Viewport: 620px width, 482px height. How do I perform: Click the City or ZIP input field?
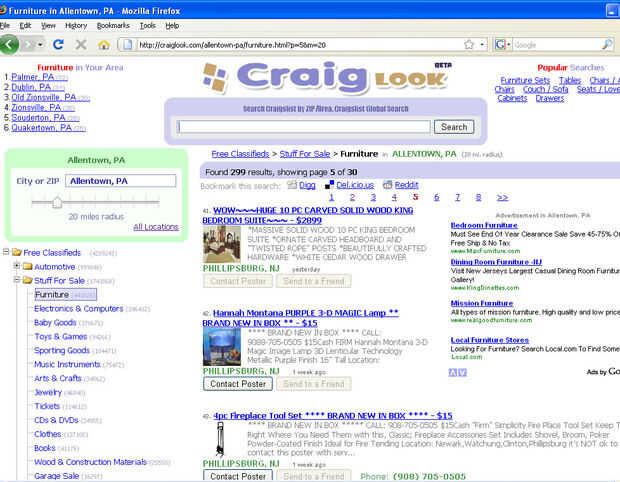[121, 181]
